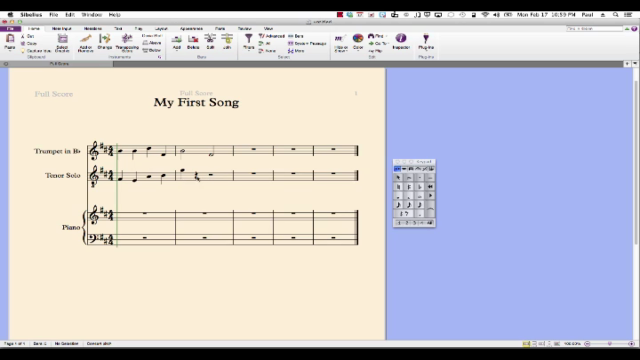
Task: Click the zoom in plus button
Action: tap(631, 344)
